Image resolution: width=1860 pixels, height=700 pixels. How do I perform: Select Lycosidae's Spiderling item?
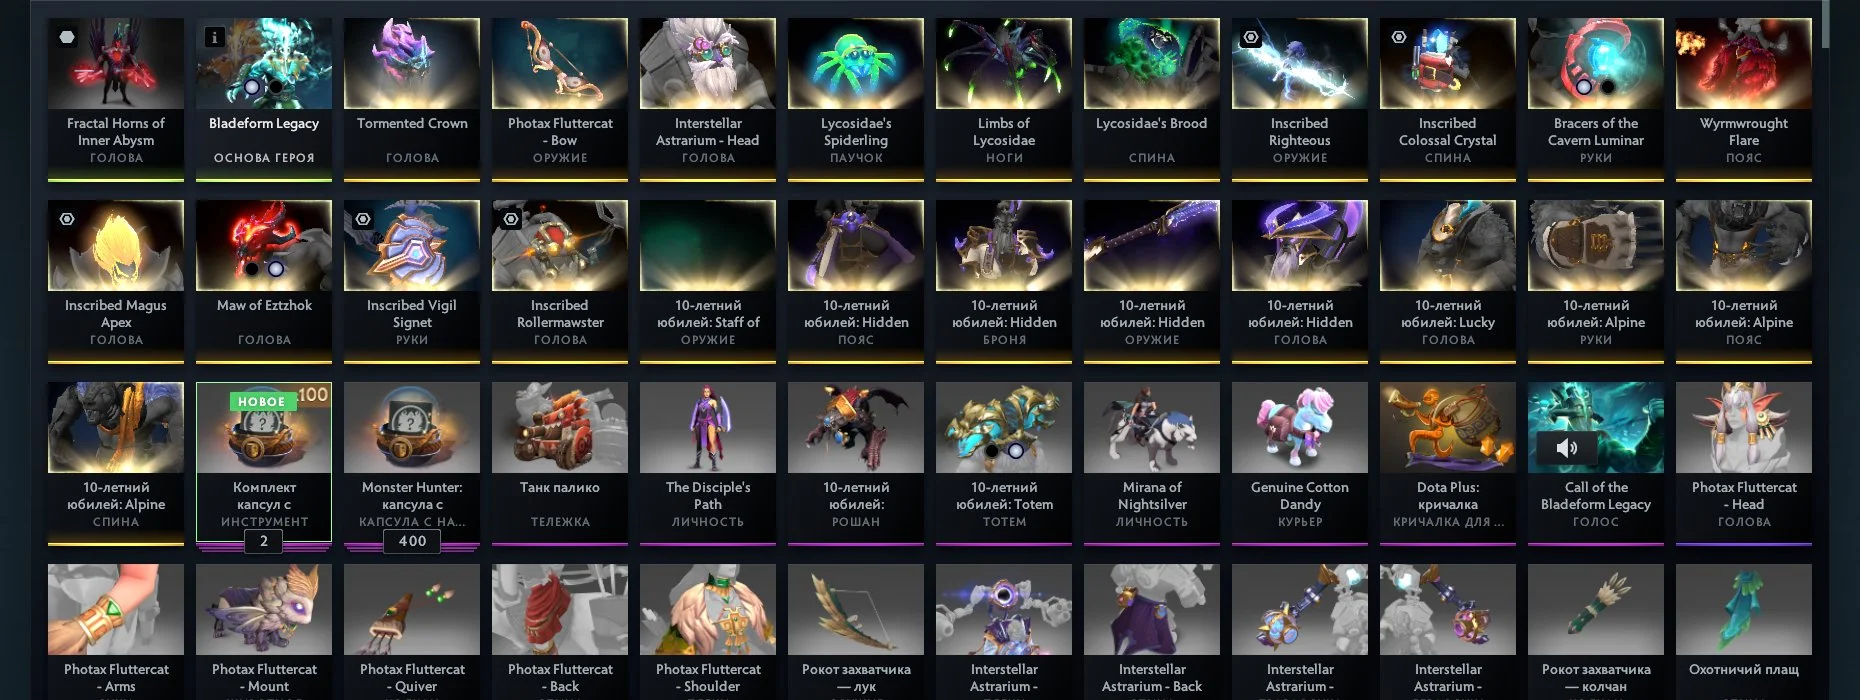[856, 99]
